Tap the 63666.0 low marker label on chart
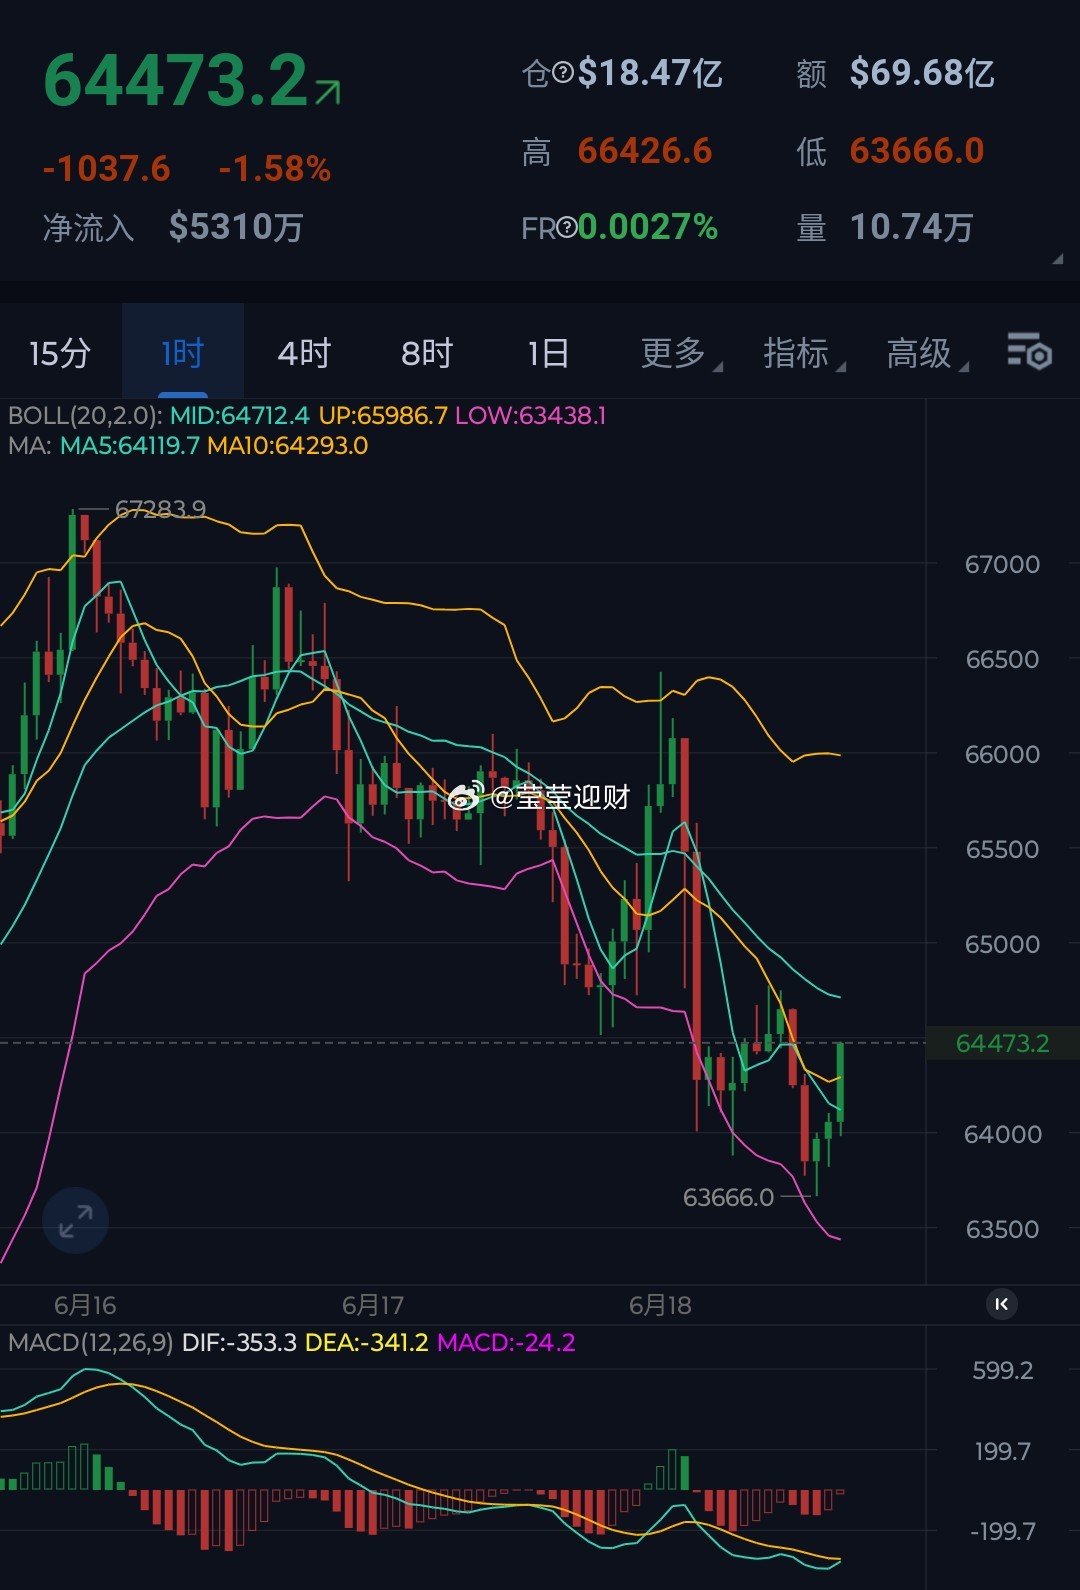This screenshot has width=1080, height=1590. (x=728, y=1197)
